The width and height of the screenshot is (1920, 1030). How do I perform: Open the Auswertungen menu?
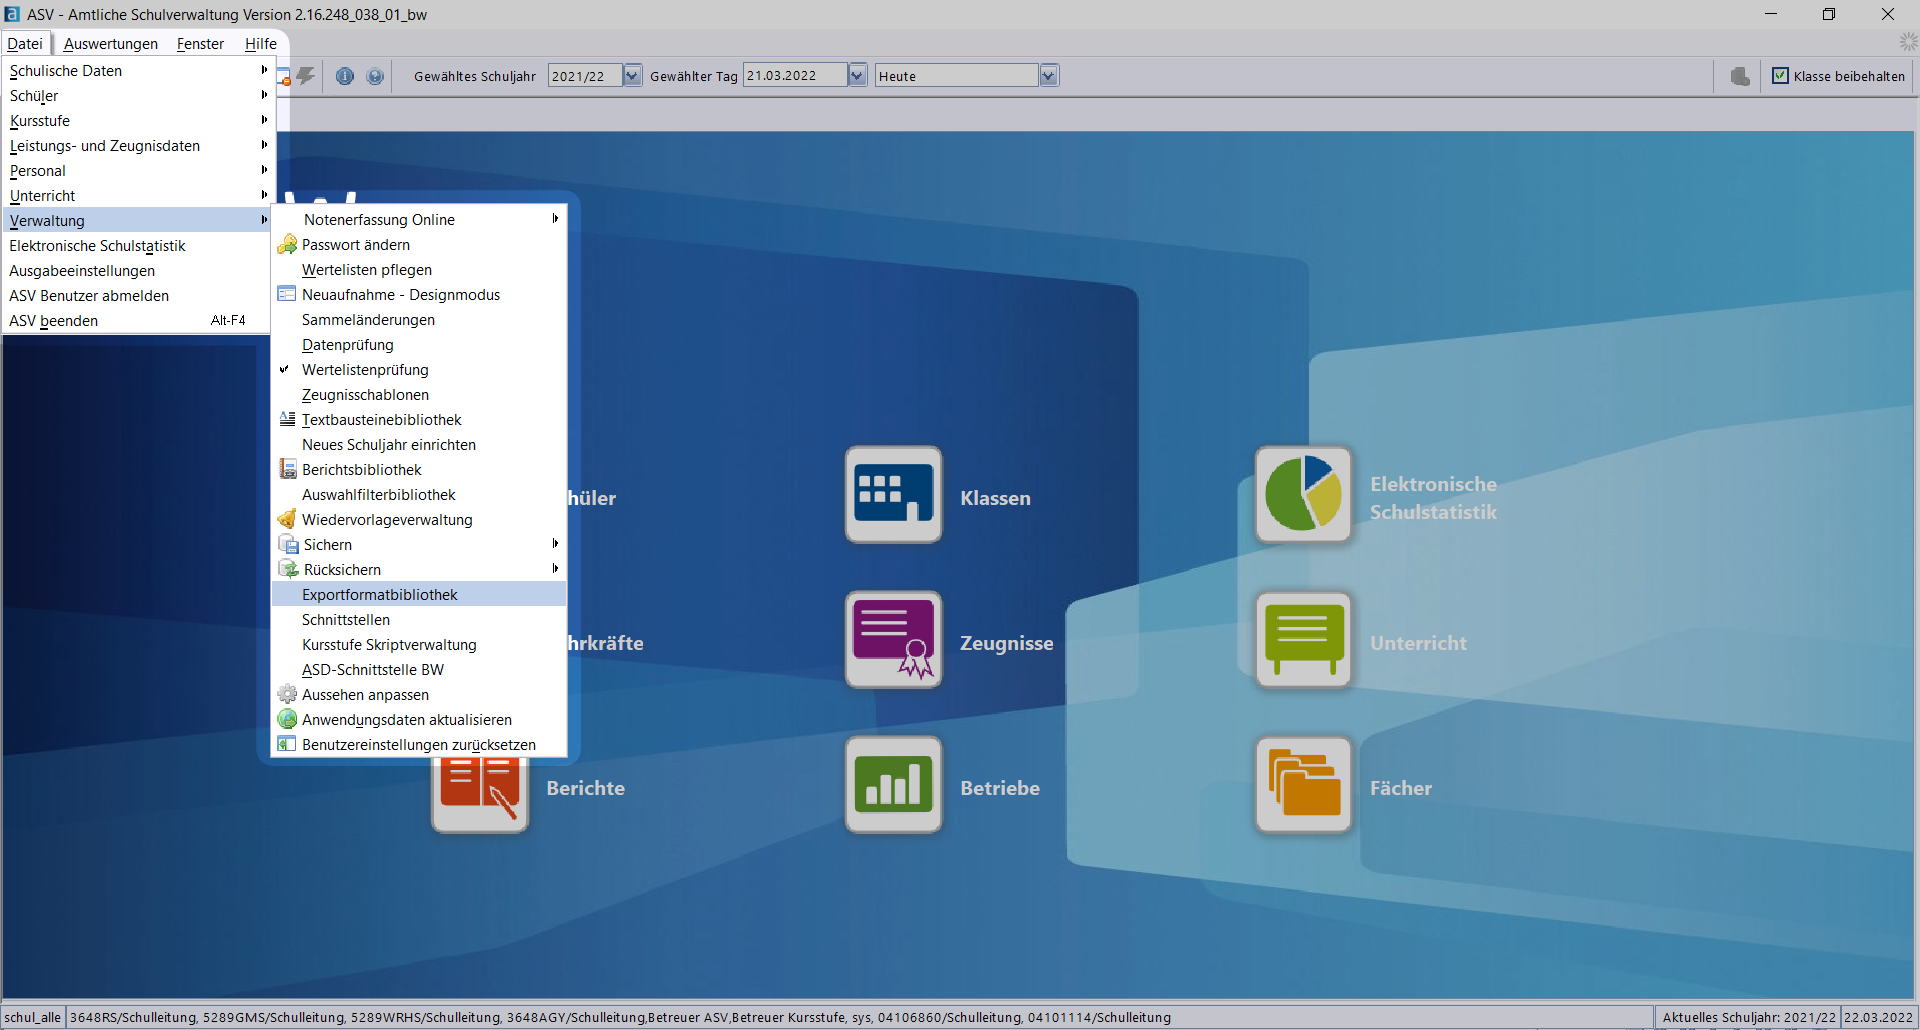tap(111, 44)
